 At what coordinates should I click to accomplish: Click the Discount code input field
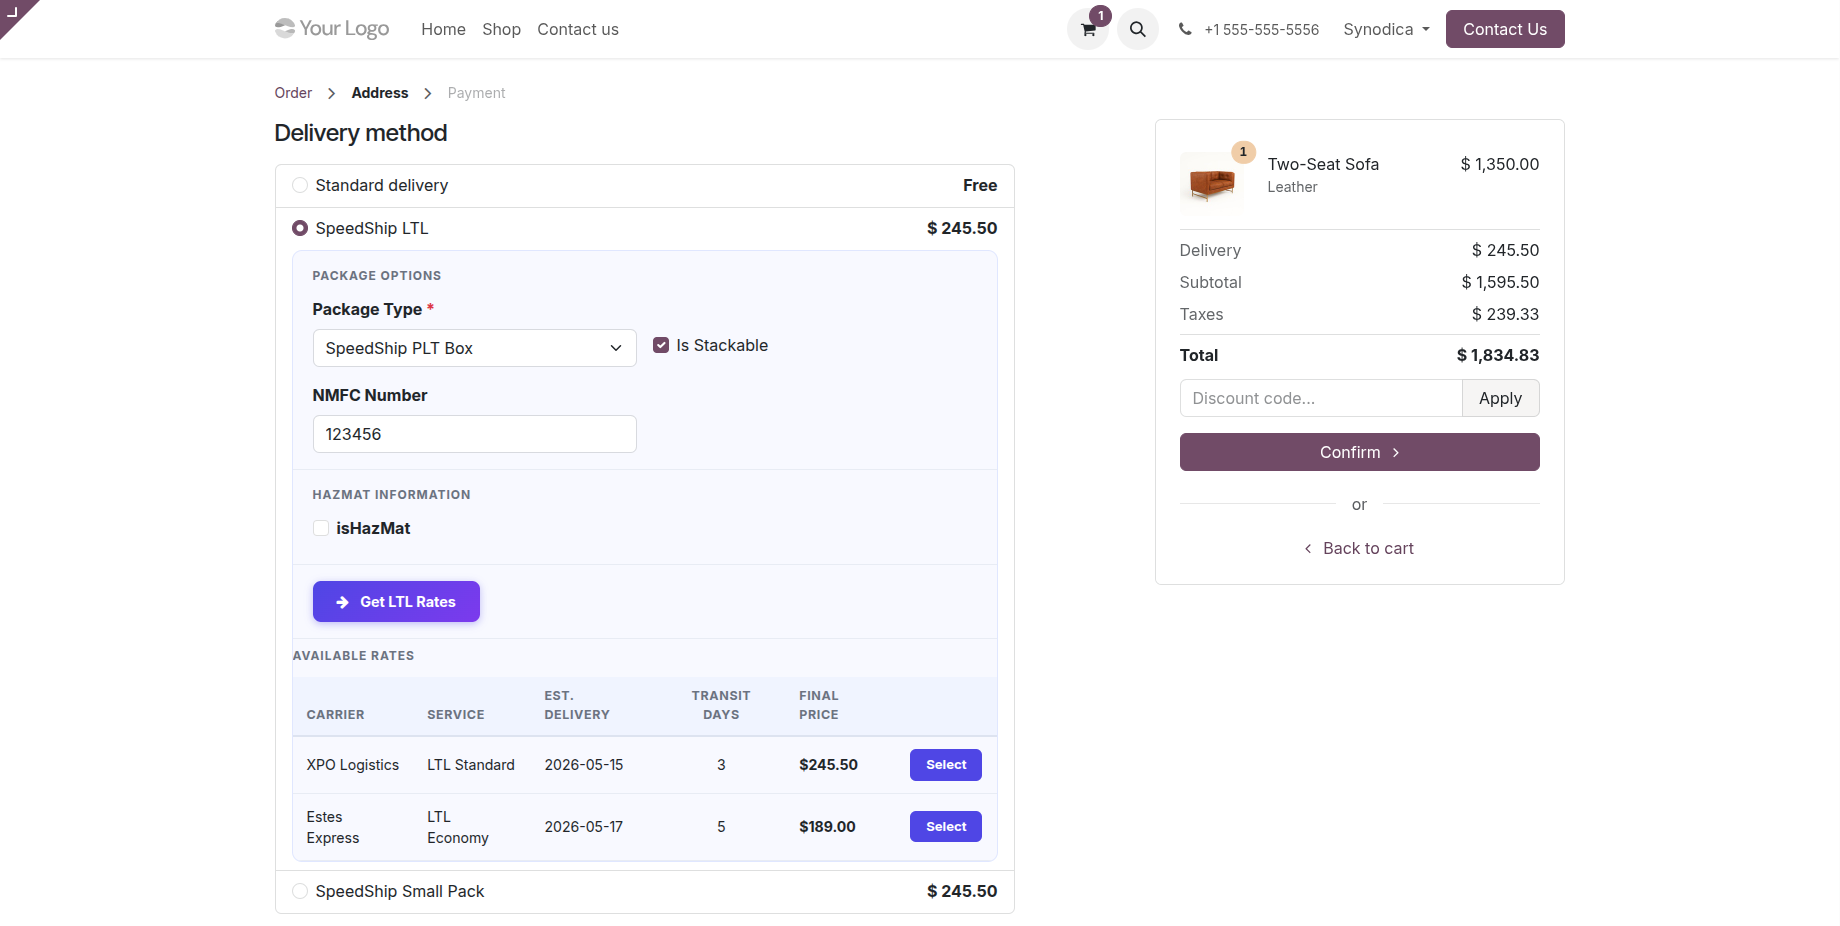[1321, 399]
